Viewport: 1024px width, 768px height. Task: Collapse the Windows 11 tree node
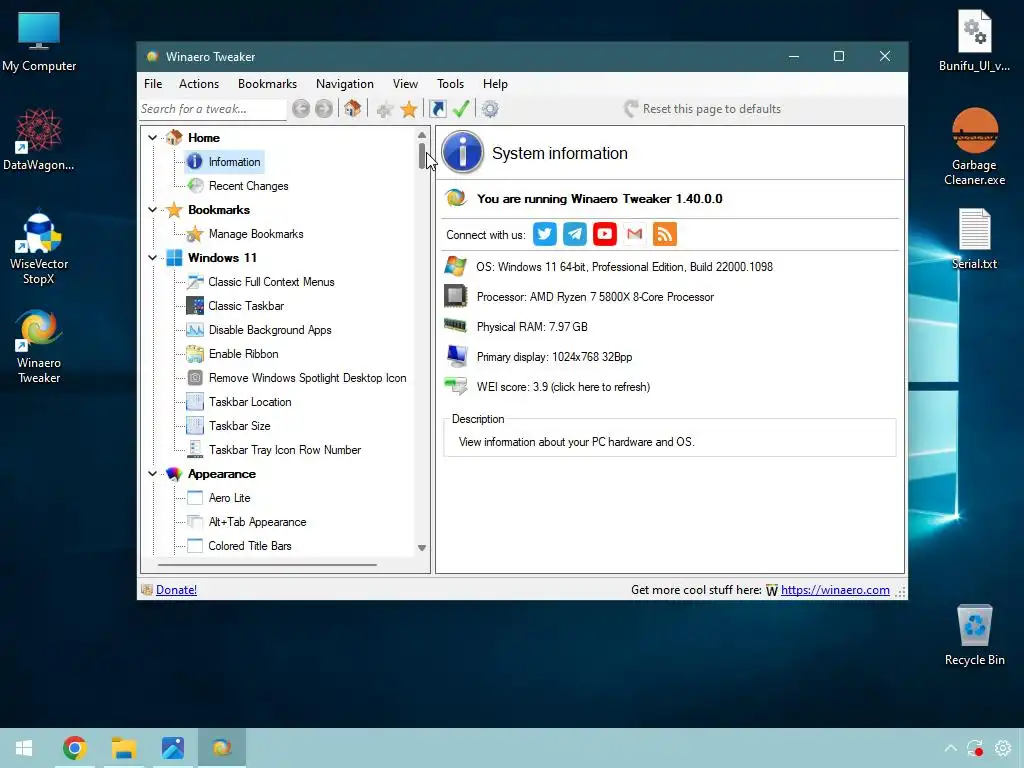tap(152, 258)
